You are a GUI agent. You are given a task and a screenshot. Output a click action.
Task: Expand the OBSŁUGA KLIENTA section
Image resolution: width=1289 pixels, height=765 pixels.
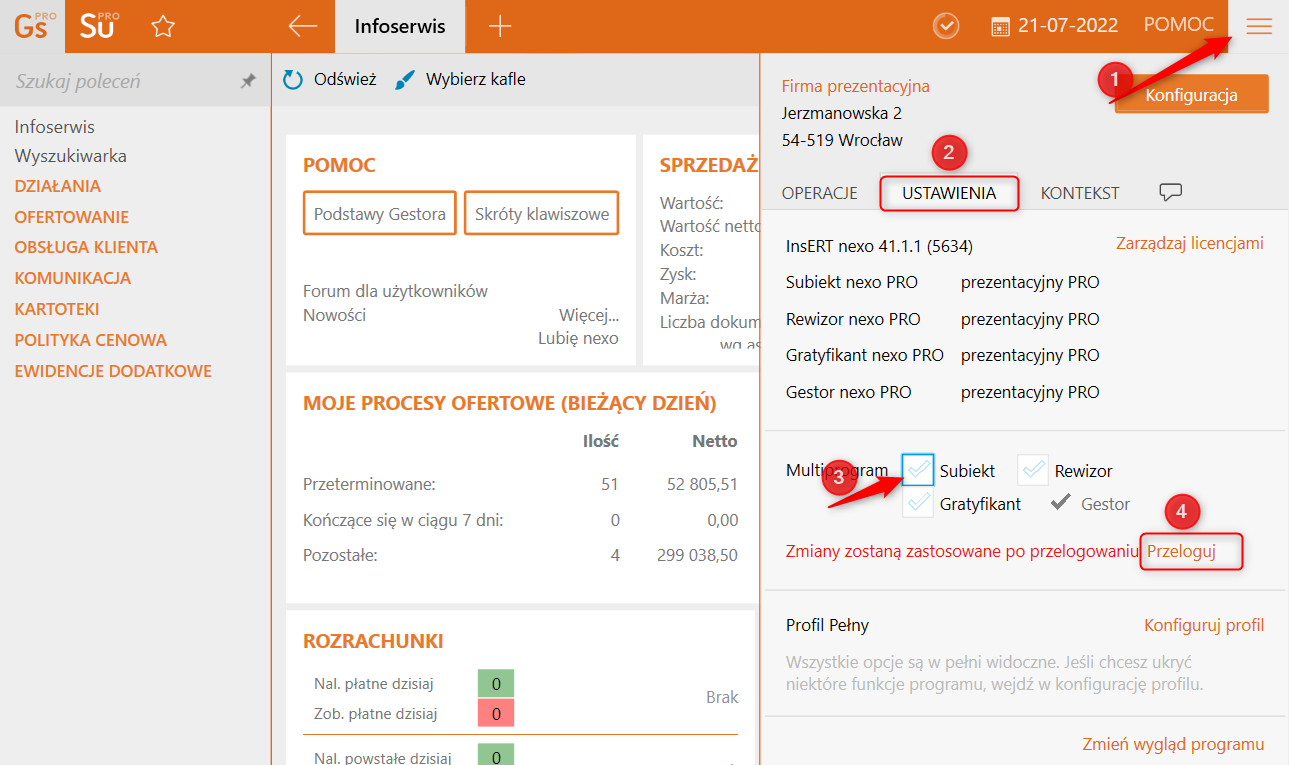pos(86,247)
